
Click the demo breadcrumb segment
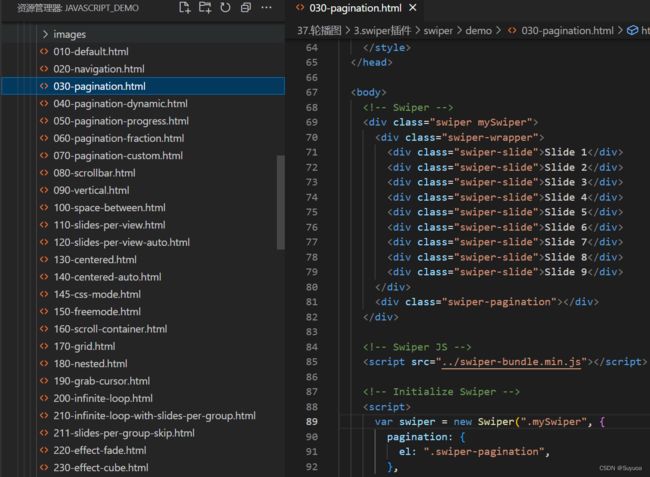(x=478, y=31)
